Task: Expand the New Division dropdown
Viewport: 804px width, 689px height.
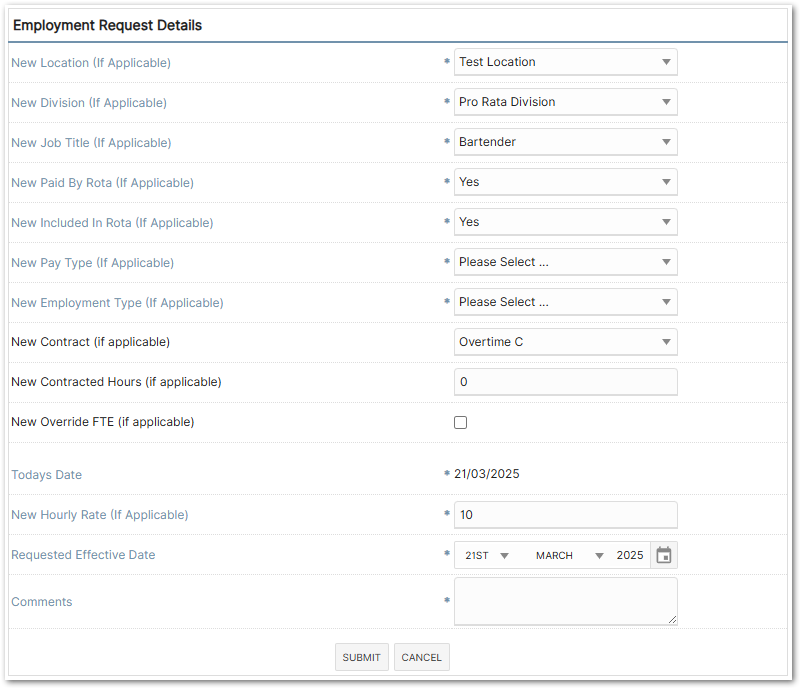Action: [565, 102]
